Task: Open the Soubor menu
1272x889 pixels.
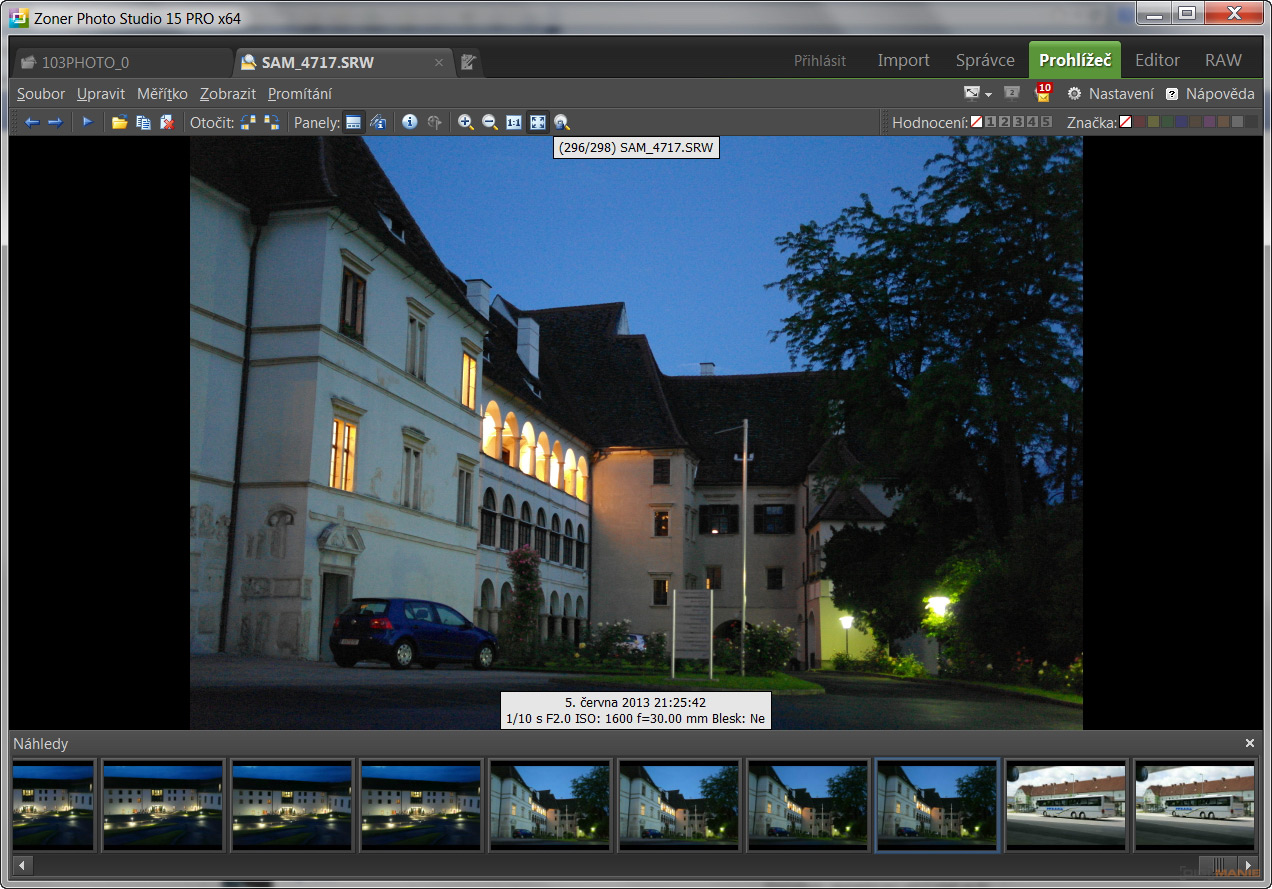Action: point(41,94)
